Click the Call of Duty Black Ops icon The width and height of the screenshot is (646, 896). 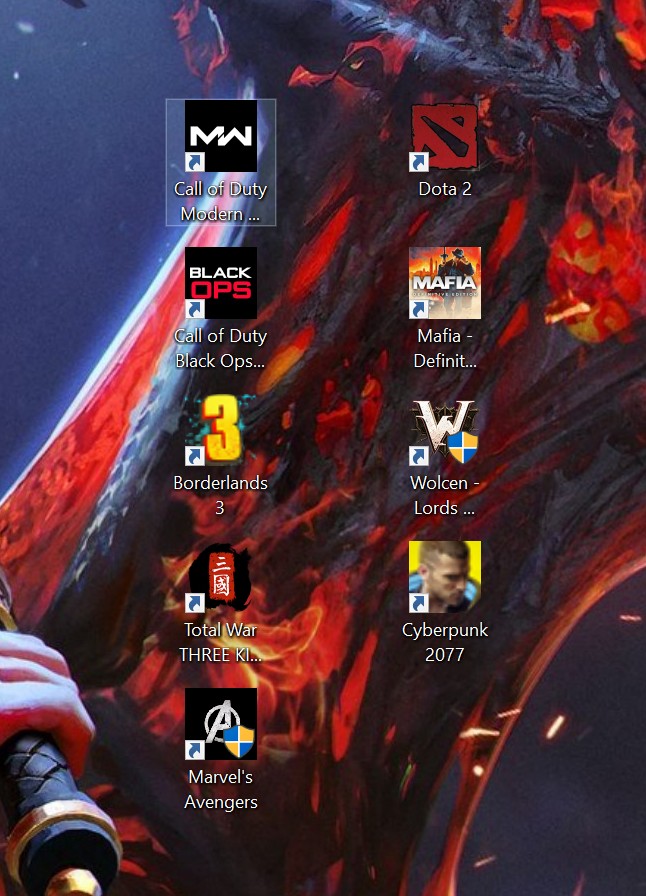point(221,283)
